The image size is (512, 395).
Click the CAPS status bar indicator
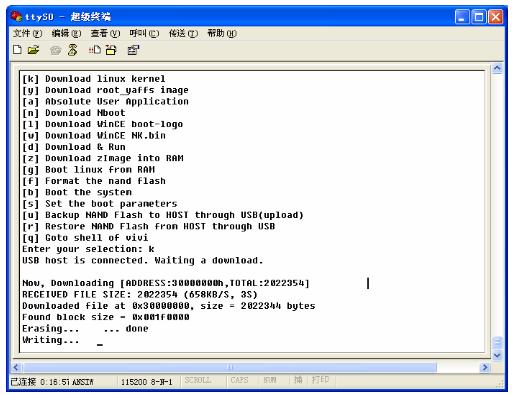pos(239,380)
